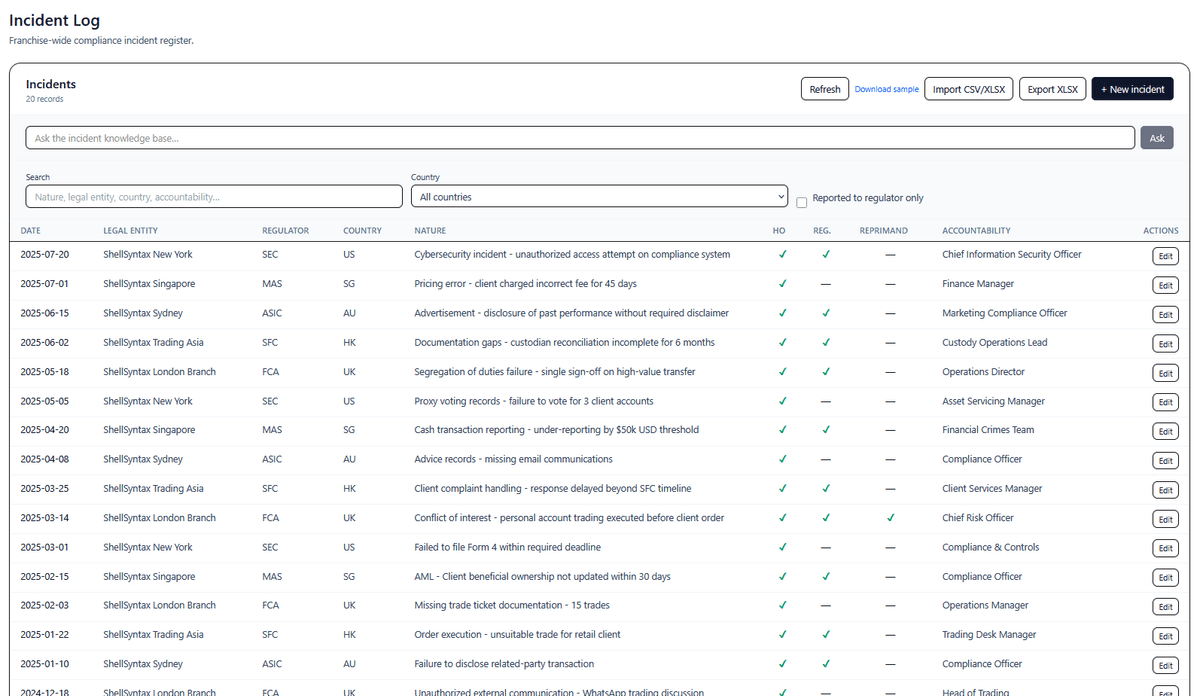Image resolution: width=1200 pixels, height=696 pixels.
Task: Click the REGULATOR column header
Action: click(x=285, y=231)
